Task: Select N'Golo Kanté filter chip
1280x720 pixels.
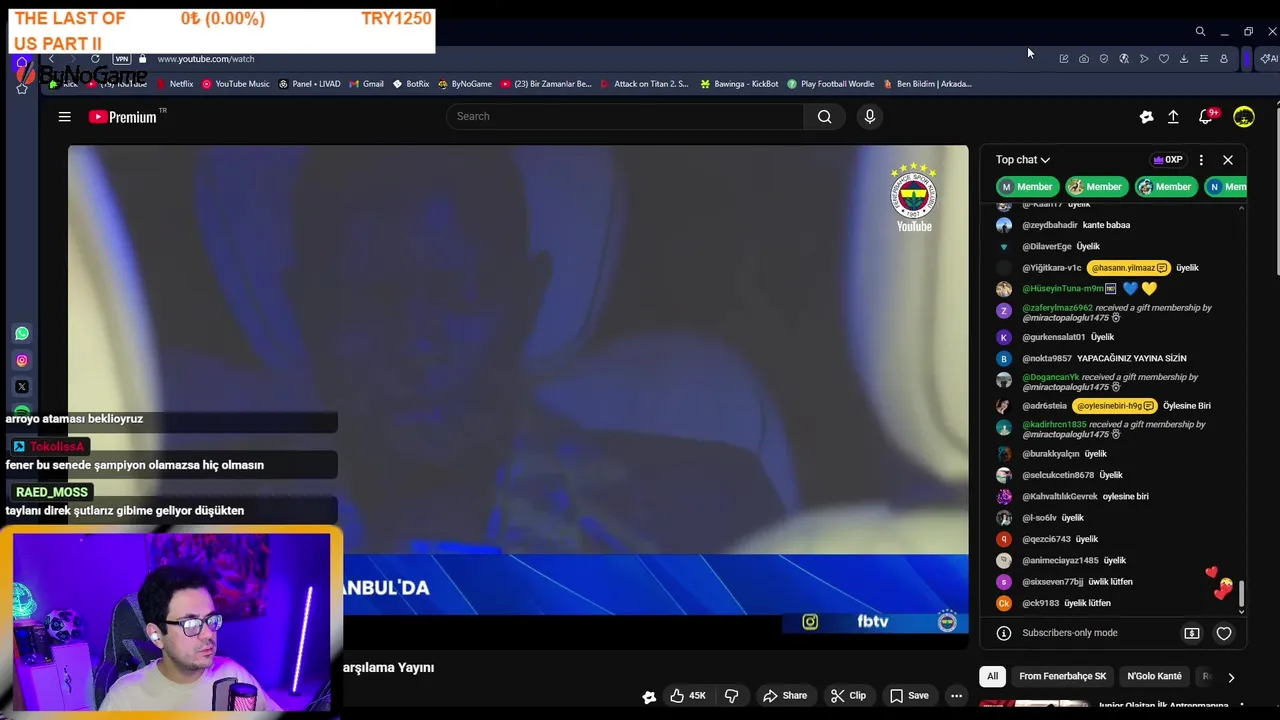Action: 1154,676
